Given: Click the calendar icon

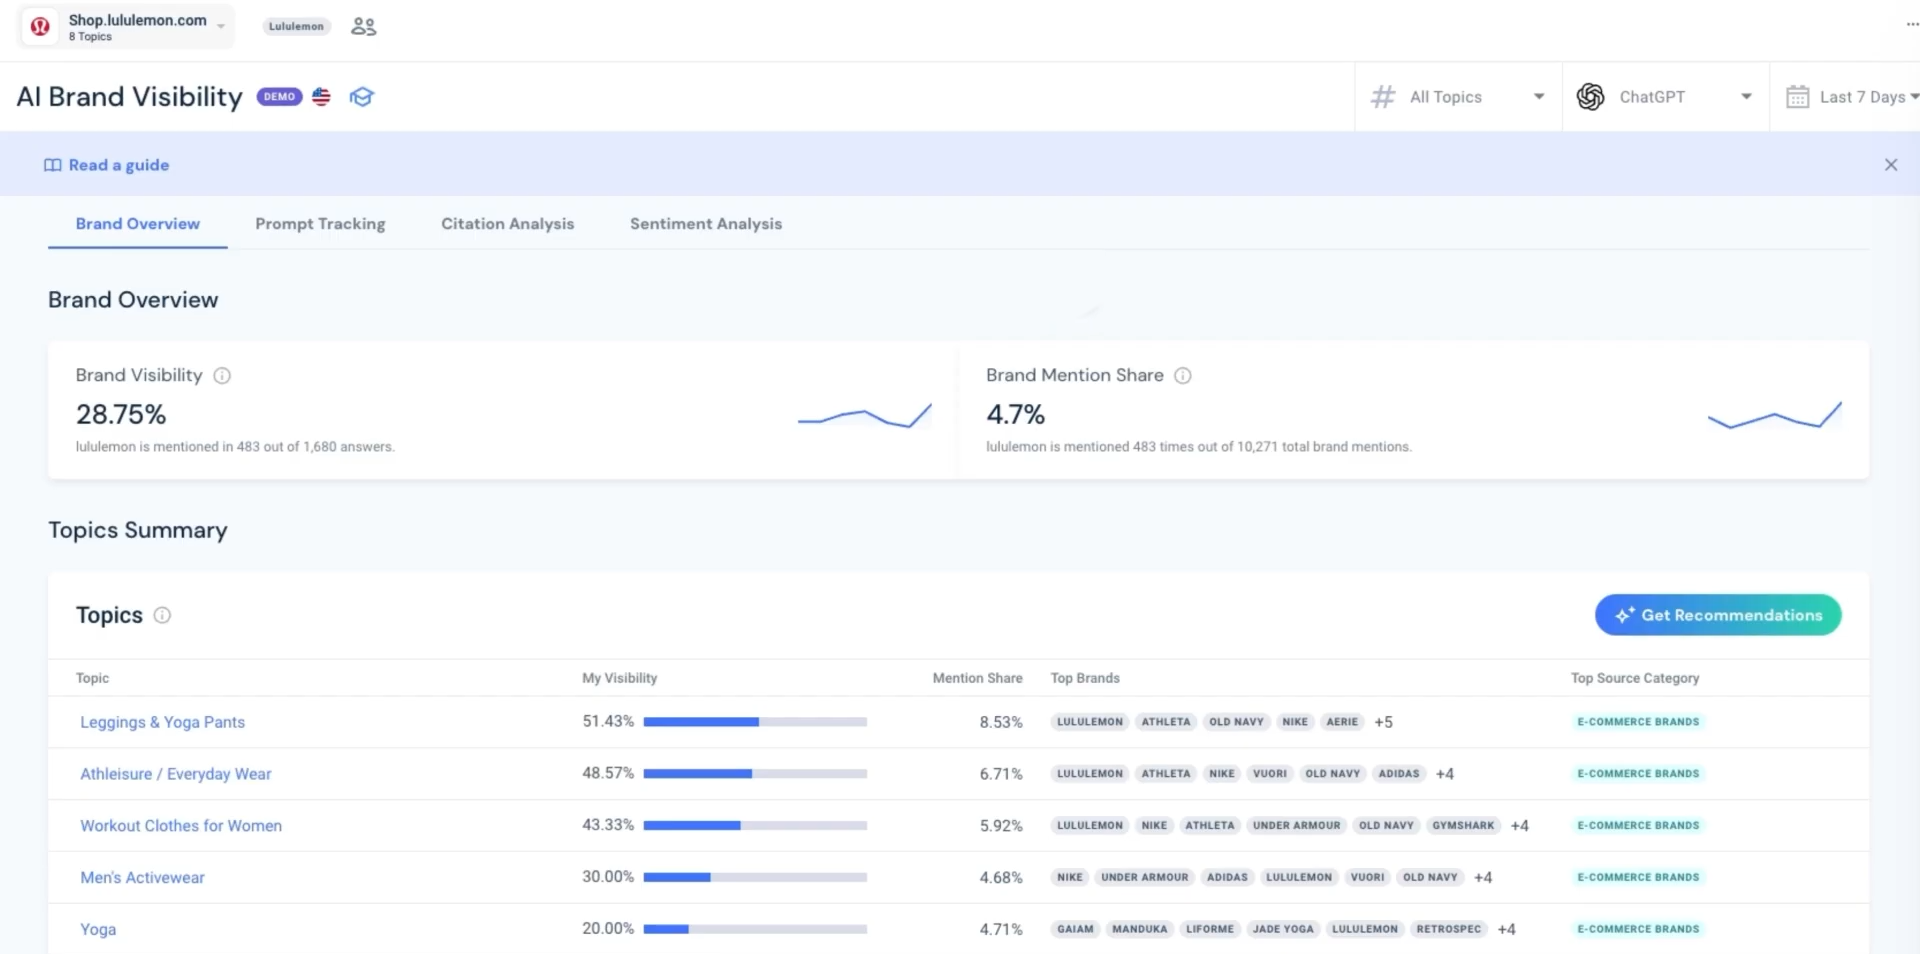Looking at the screenshot, I should [1797, 97].
